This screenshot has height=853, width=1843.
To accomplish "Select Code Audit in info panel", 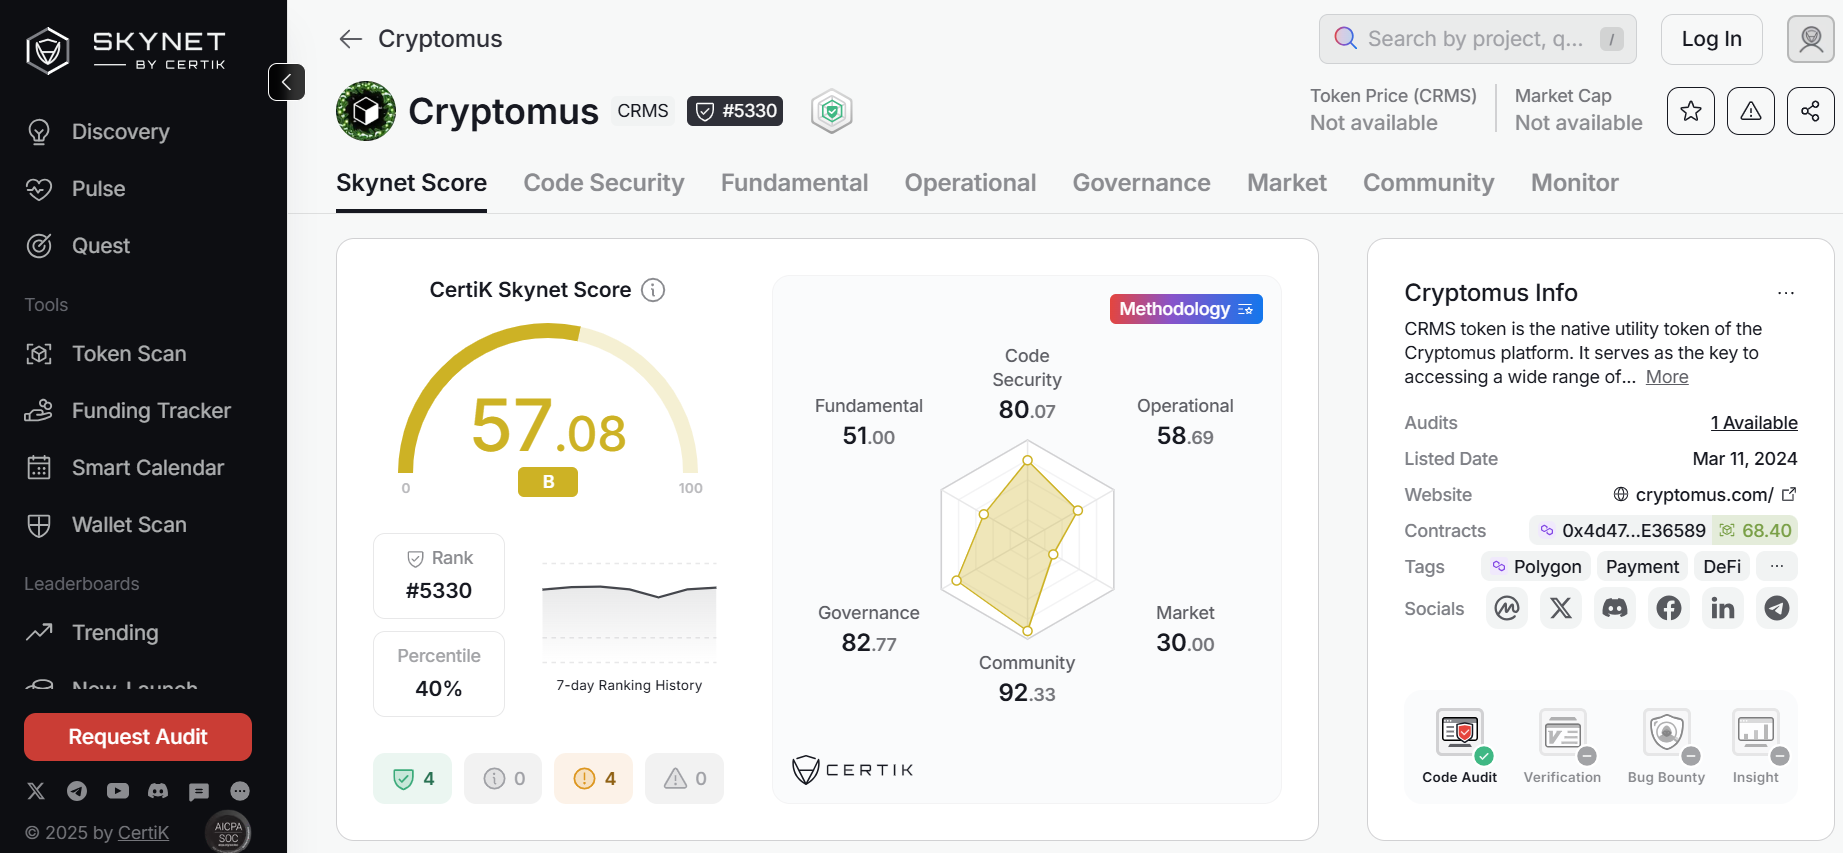I will 1459,747.
